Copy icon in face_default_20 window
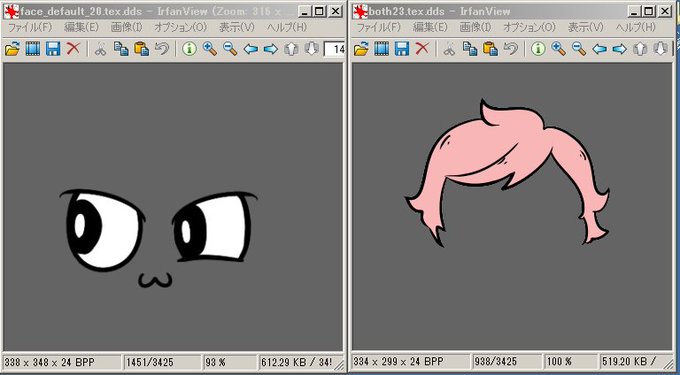Image resolution: width=680 pixels, height=375 pixels. click(121, 49)
